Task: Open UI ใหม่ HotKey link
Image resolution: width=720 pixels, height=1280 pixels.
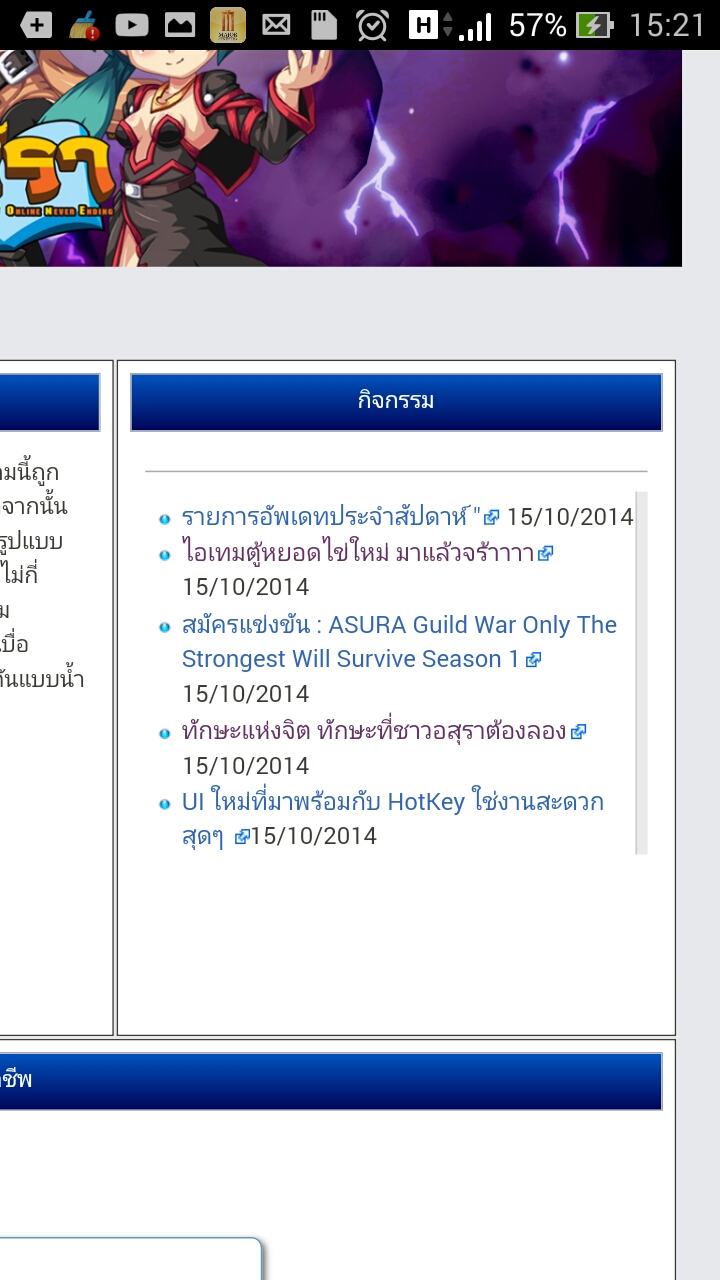Action: point(392,819)
